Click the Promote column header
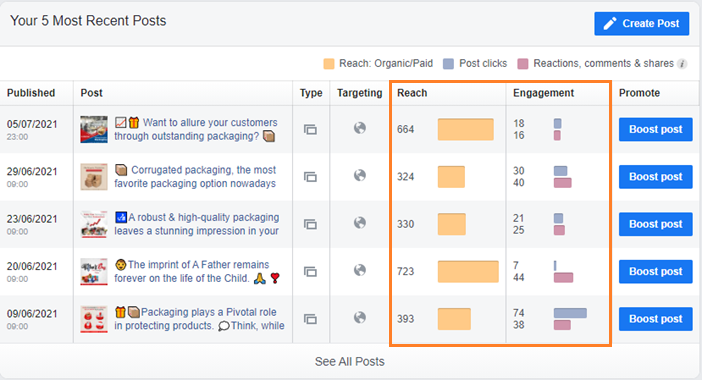The image size is (702, 380). pyautogui.click(x=639, y=93)
